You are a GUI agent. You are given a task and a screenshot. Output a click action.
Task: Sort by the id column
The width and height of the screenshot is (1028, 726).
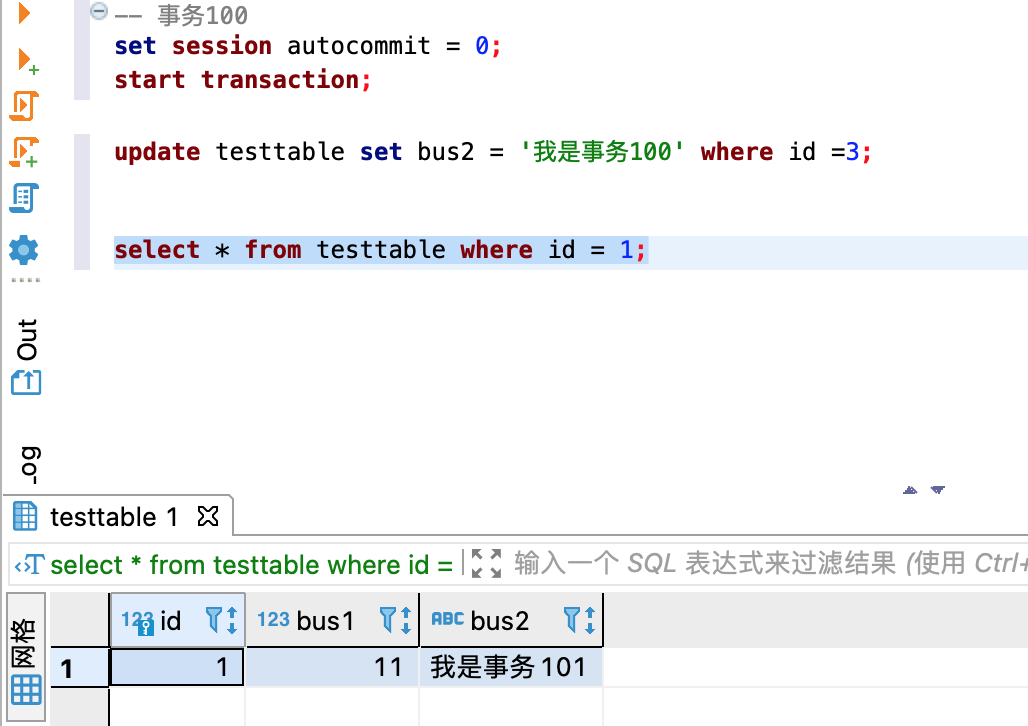(x=231, y=620)
